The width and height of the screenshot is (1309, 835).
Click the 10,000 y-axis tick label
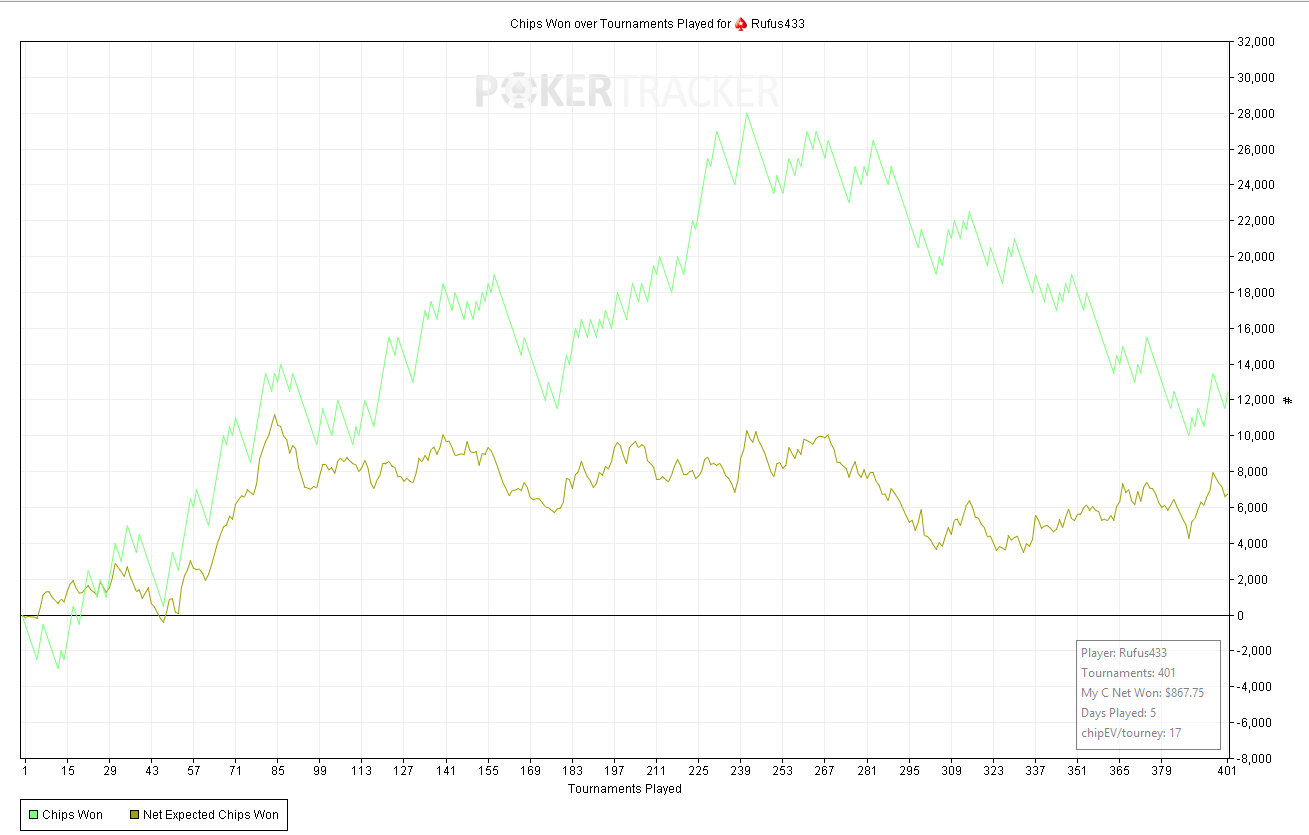pos(1257,436)
